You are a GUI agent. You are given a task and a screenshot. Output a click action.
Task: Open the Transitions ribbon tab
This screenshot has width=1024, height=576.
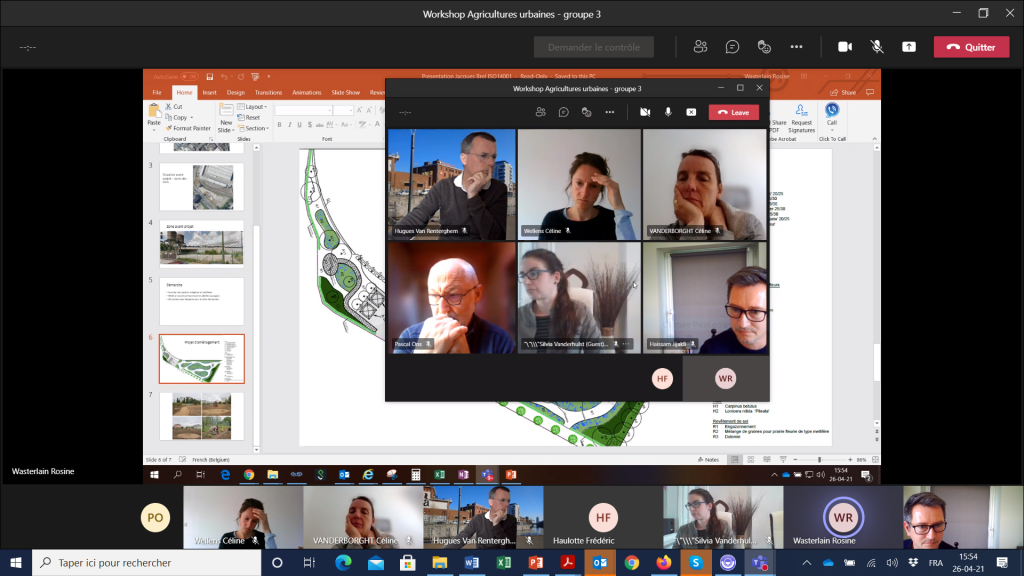click(x=268, y=93)
